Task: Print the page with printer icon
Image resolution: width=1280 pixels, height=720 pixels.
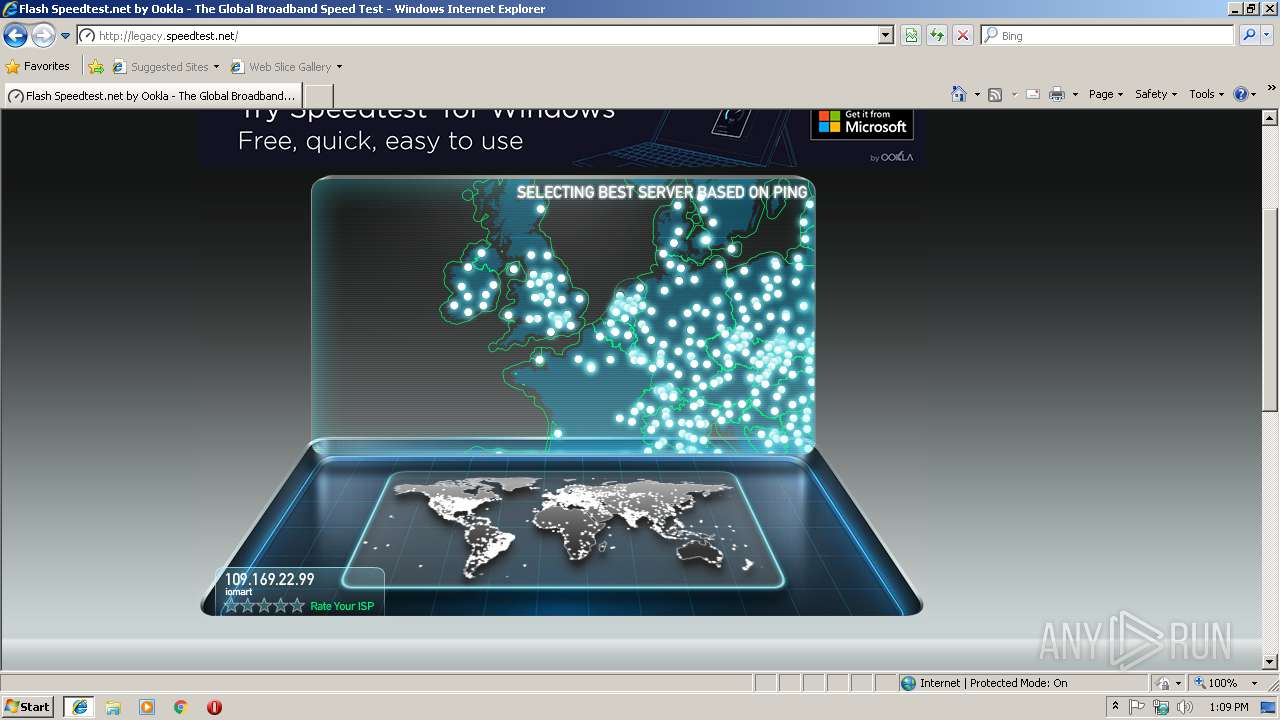Action: [1057, 94]
